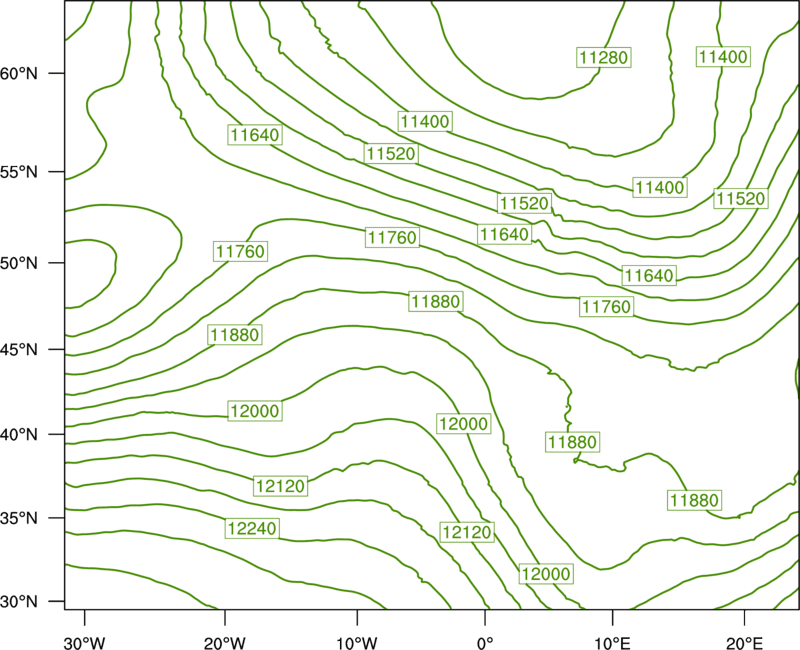The height and width of the screenshot is (650, 800).
Task: Select the 12000 label nearest 30°N
Action: [546, 574]
